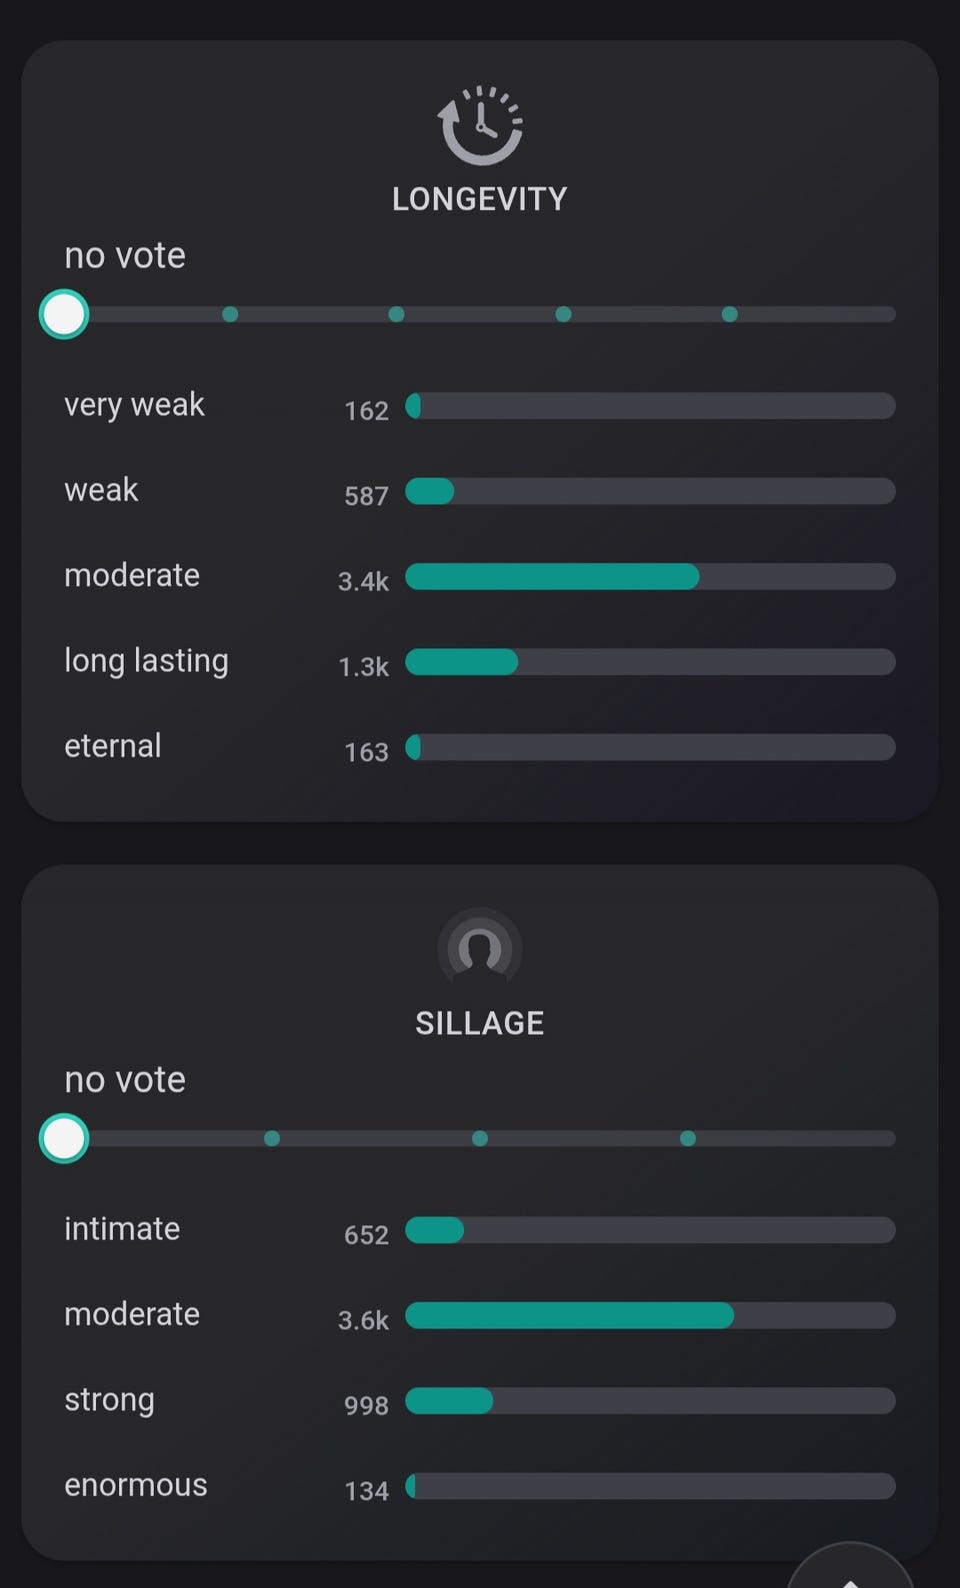Pick the last dot on Sillage slider
The image size is (960, 1588).
coord(688,1138)
